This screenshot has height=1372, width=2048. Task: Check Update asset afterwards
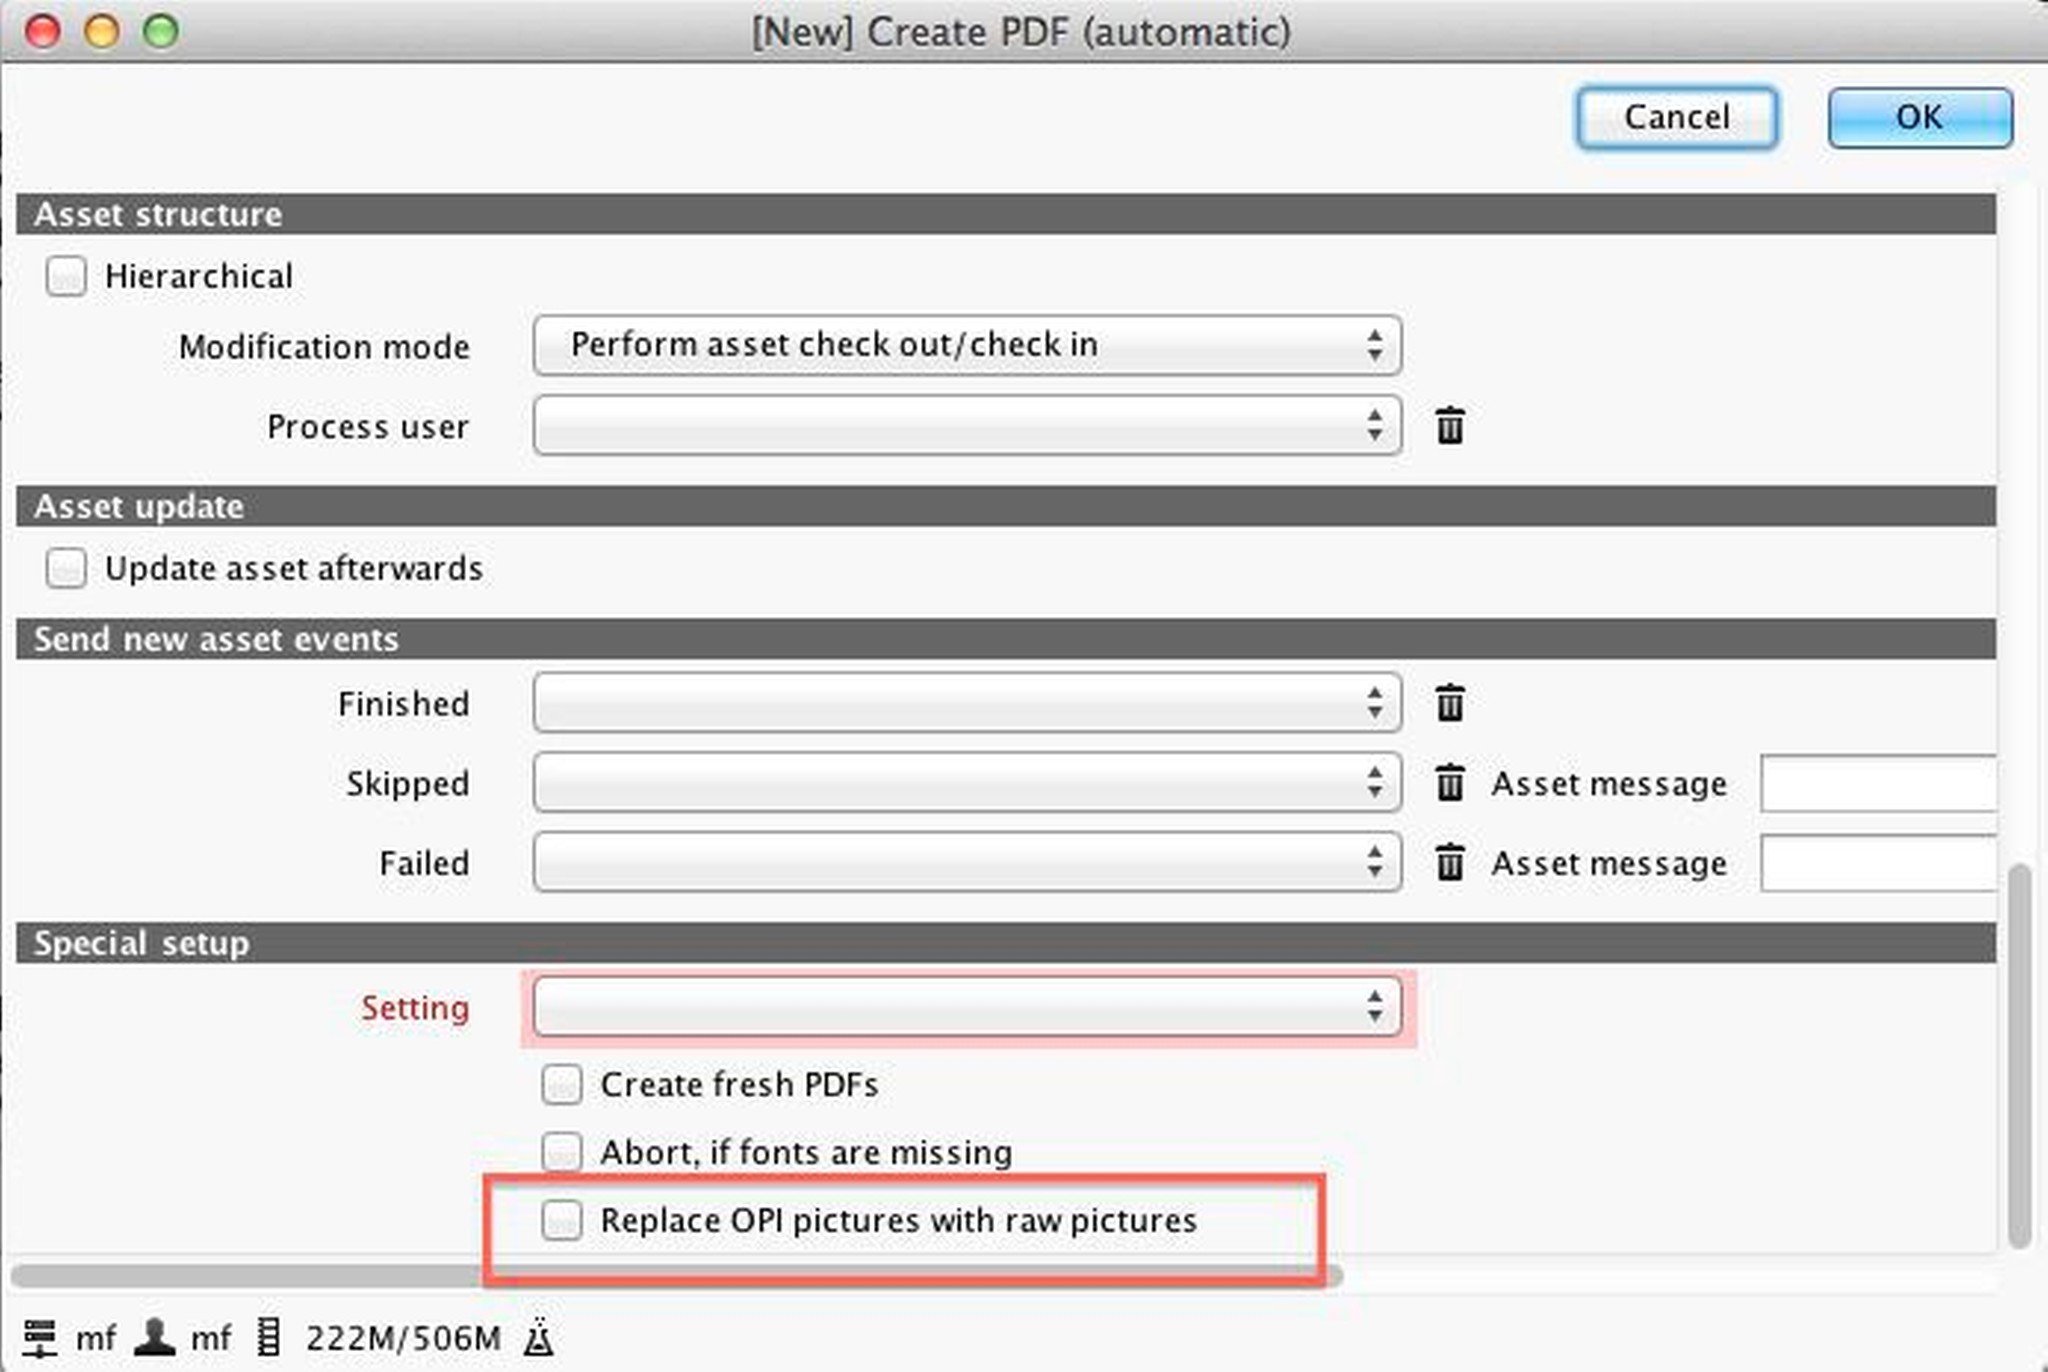pyautogui.click(x=66, y=568)
